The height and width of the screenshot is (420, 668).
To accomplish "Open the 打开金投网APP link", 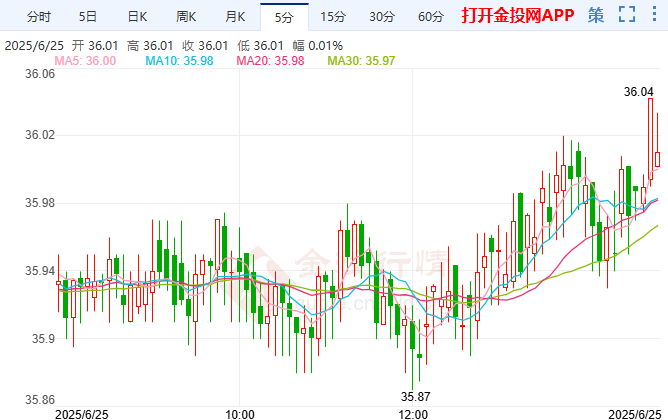I will tap(516, 15).
